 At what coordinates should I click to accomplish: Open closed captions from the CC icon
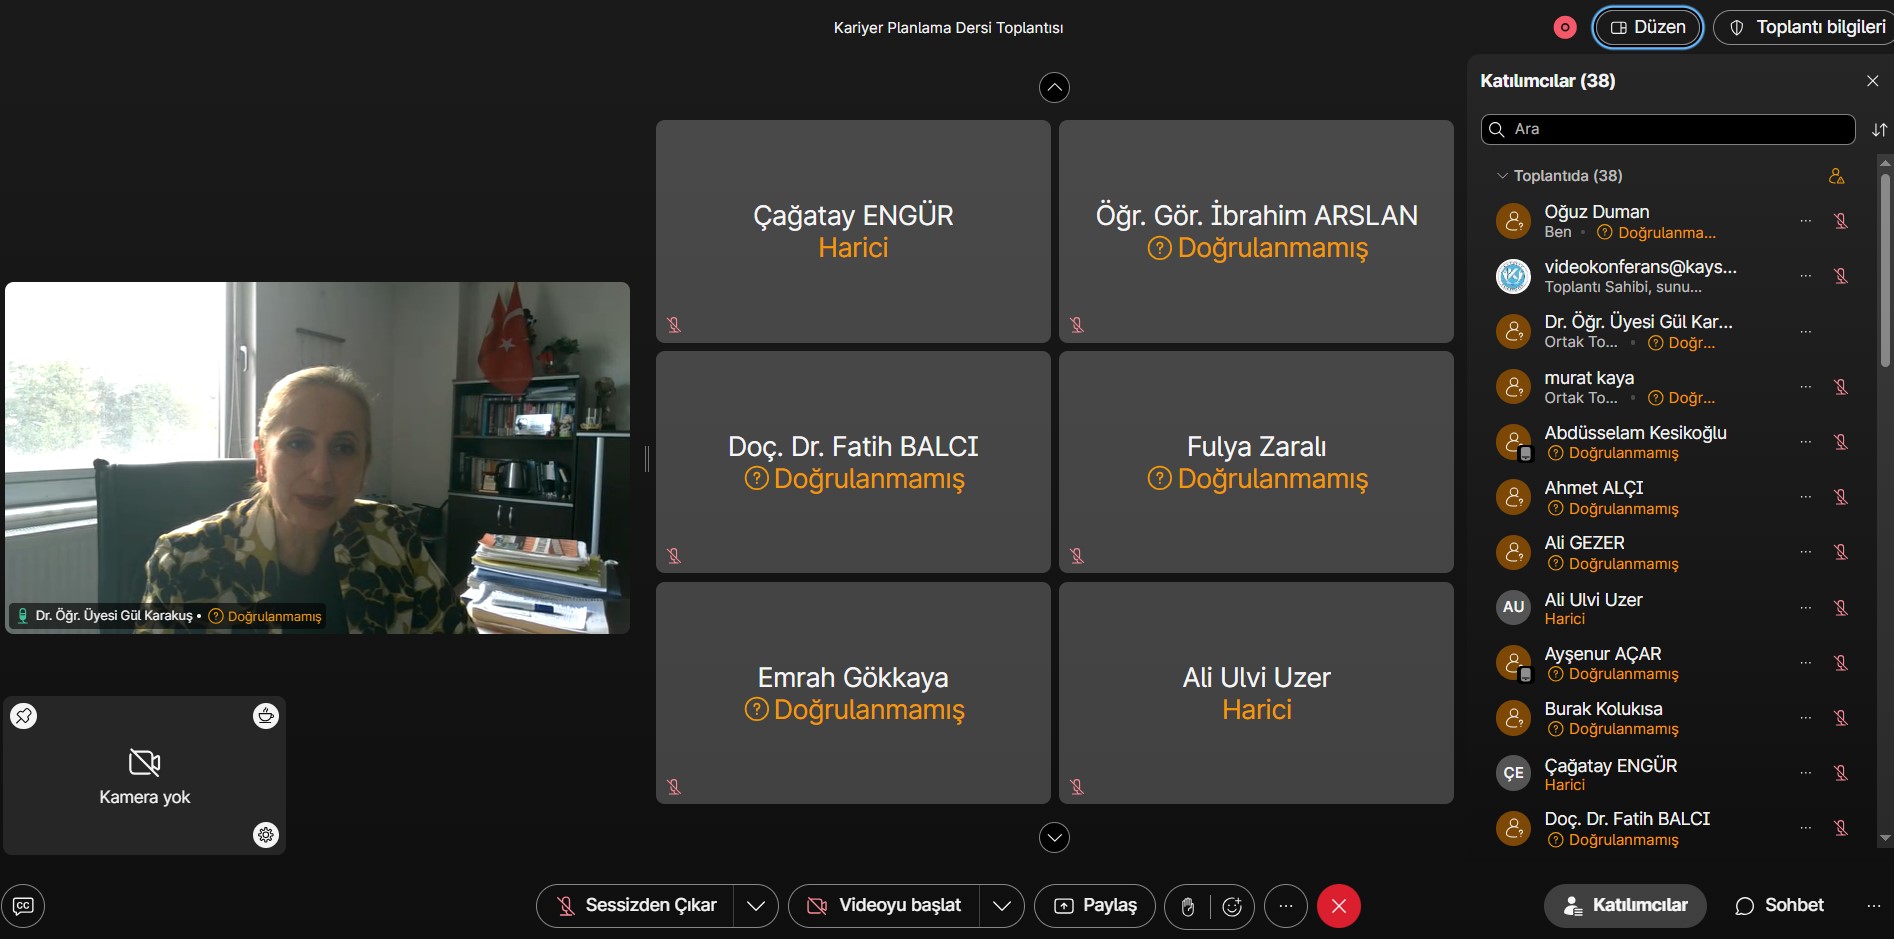(23, 906)
